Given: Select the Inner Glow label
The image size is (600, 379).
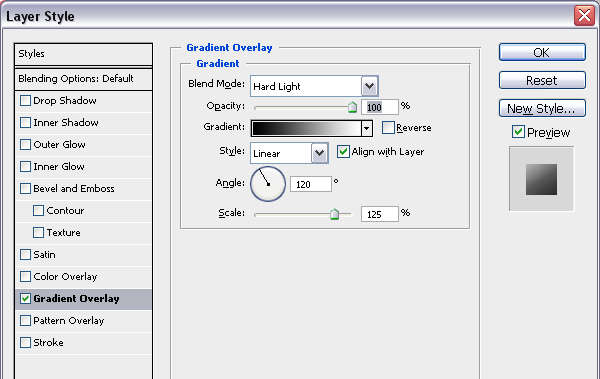Looking at the screenshot, I should tap(59, 167).
